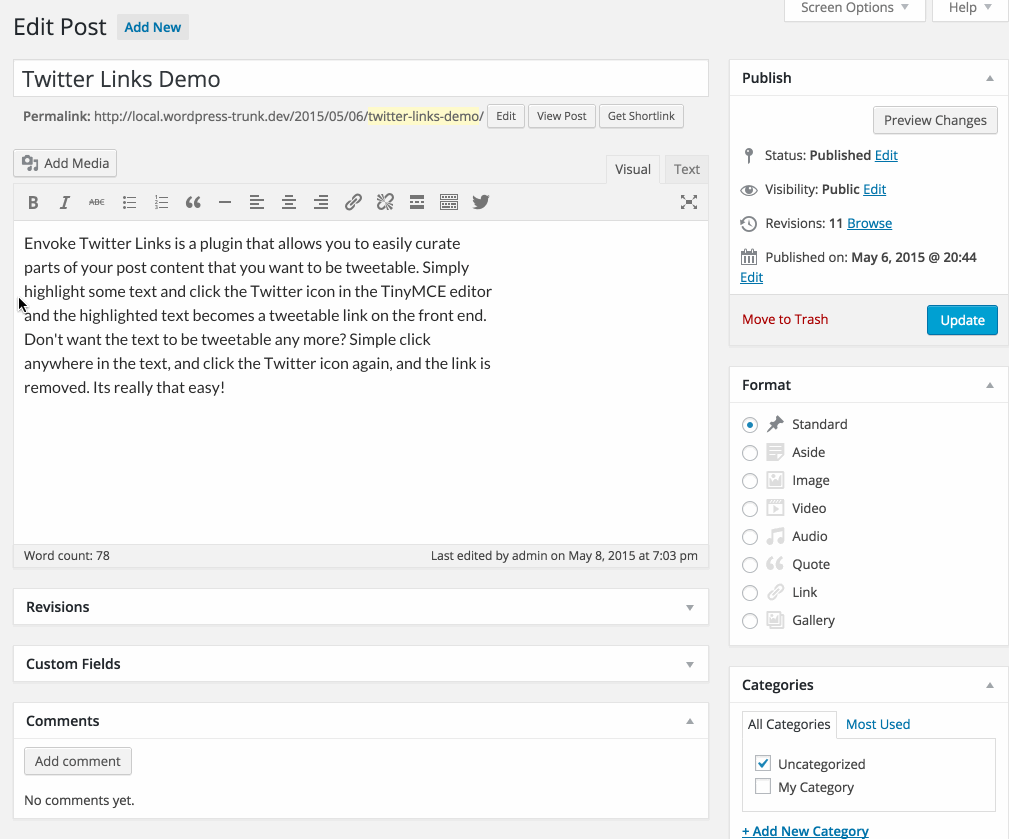Screen dimensions: 1009x839
Task: Insert a blockquote using the toolbar
Action: pyautogui.click(x=193, y=202)
